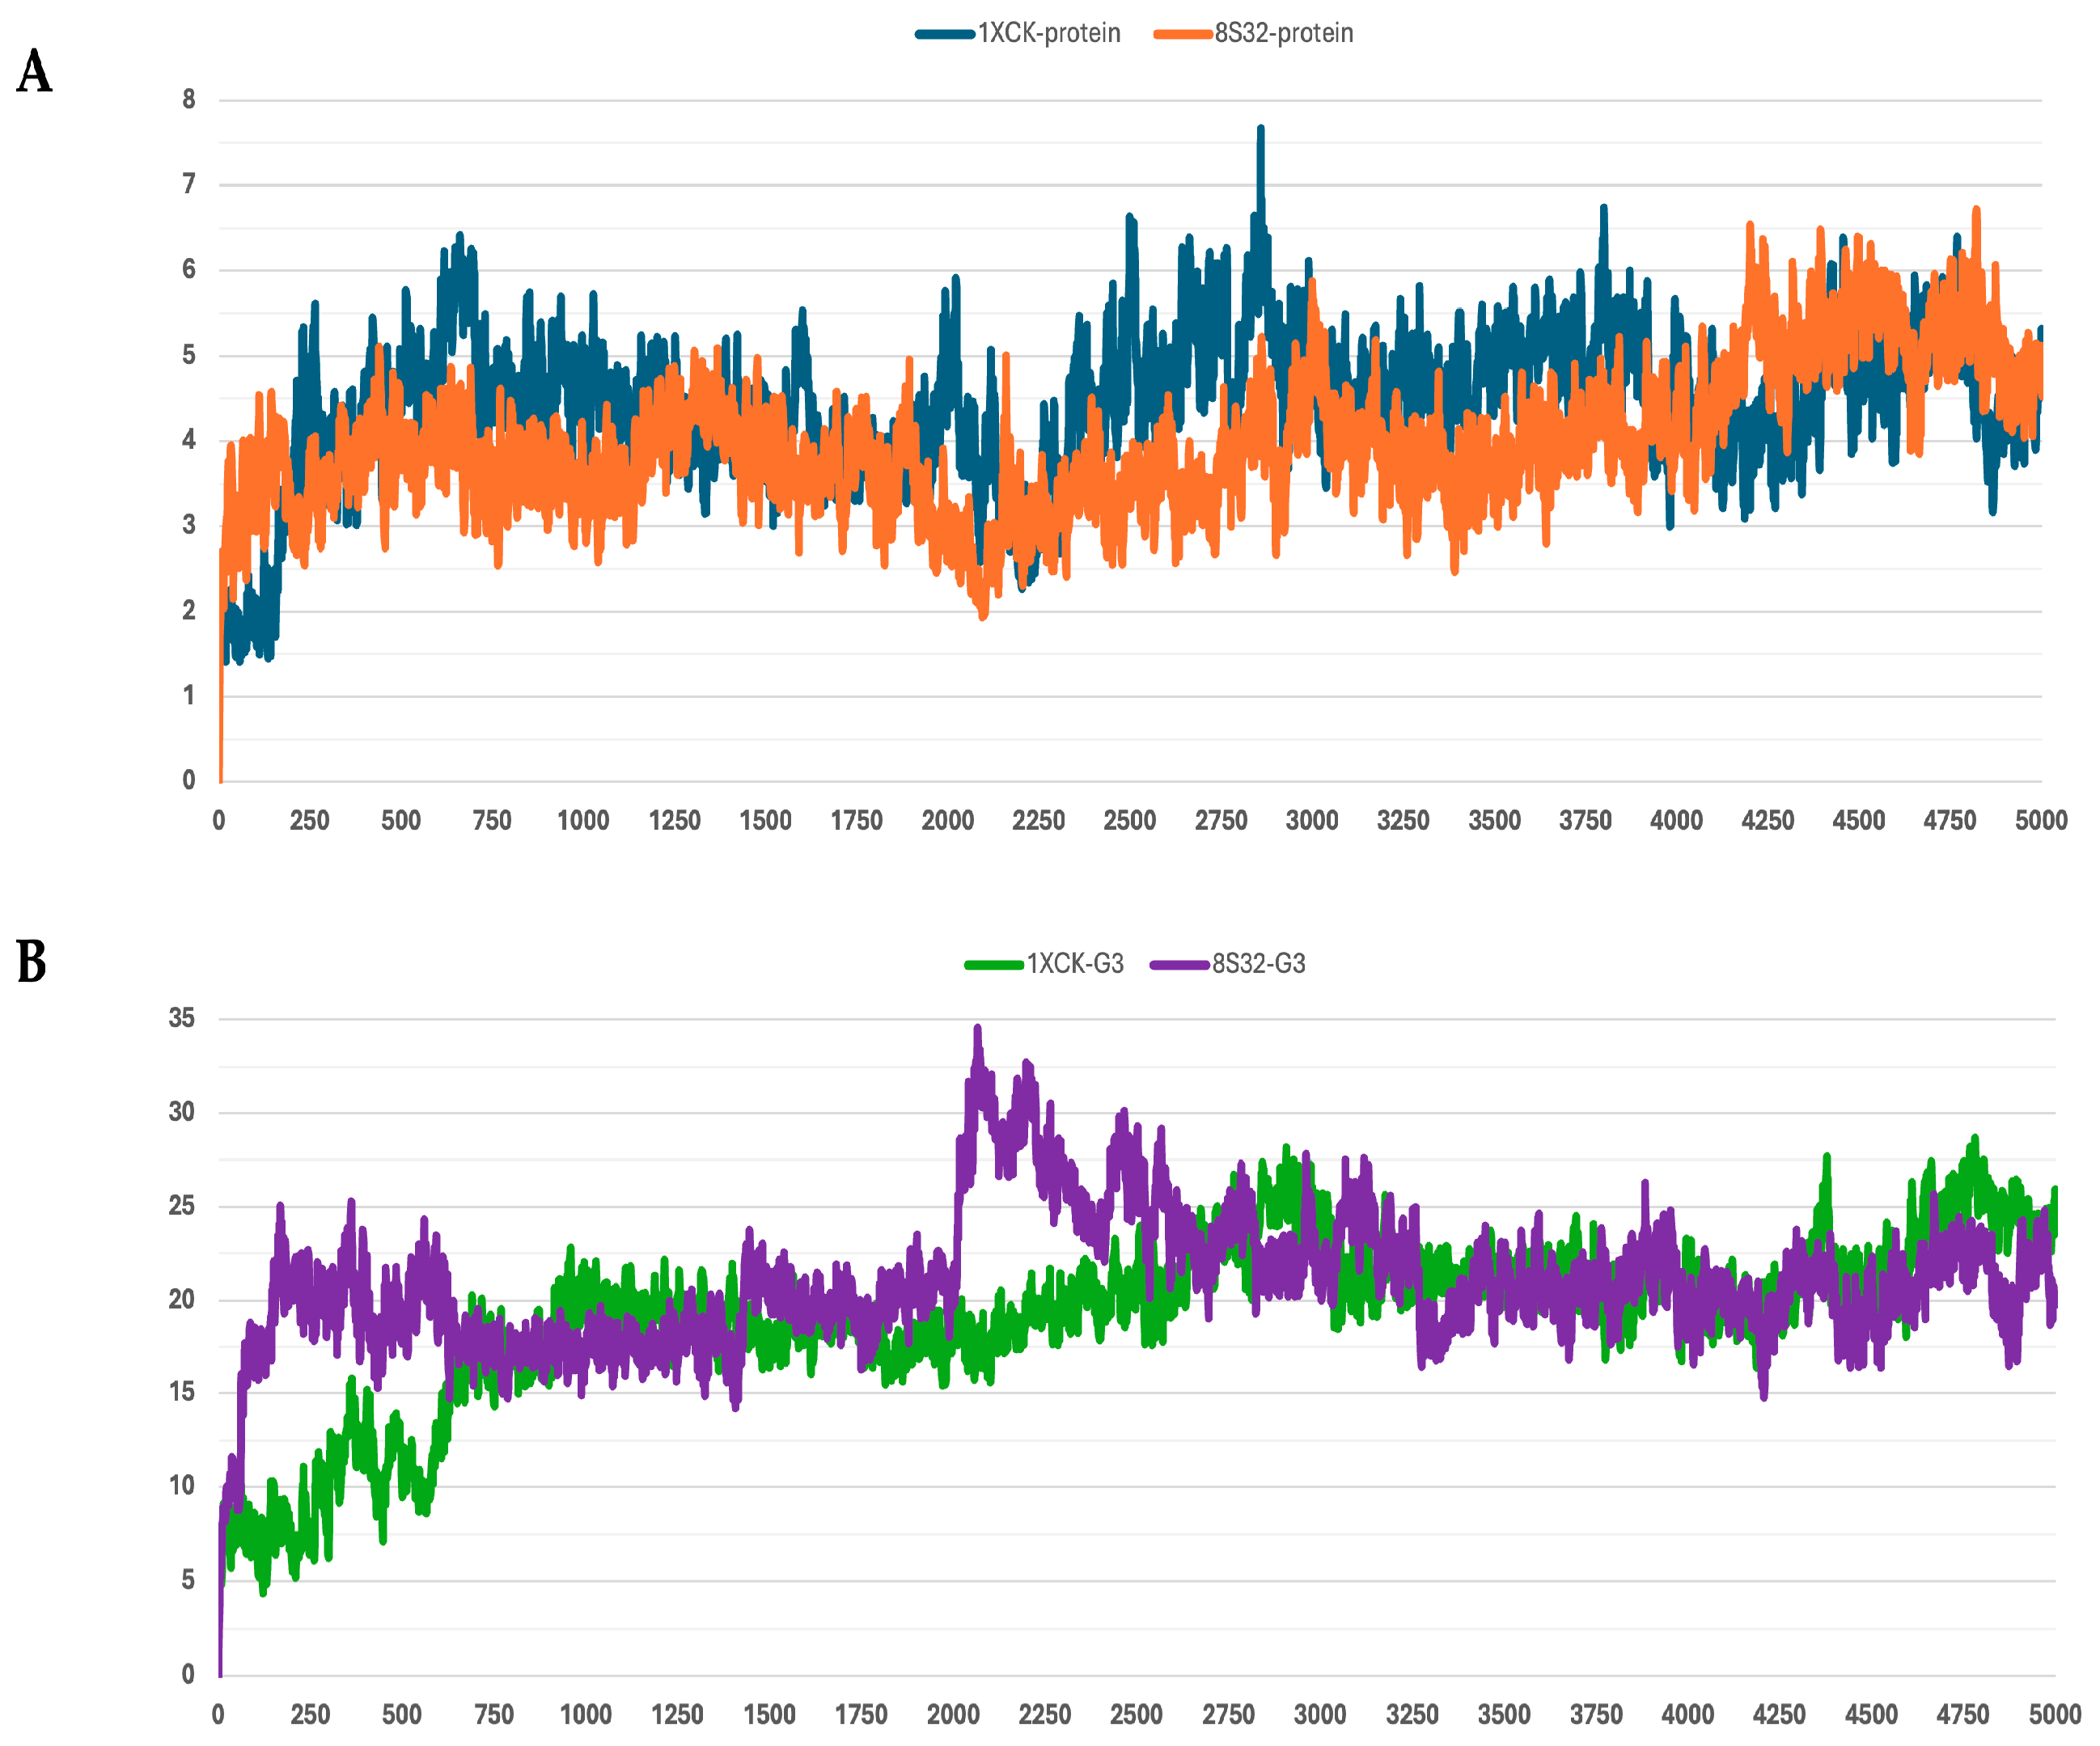This screenshot has height=1746, width=2100.
Task: Select the 1XCK-protein legend label
Action: 1049,34
